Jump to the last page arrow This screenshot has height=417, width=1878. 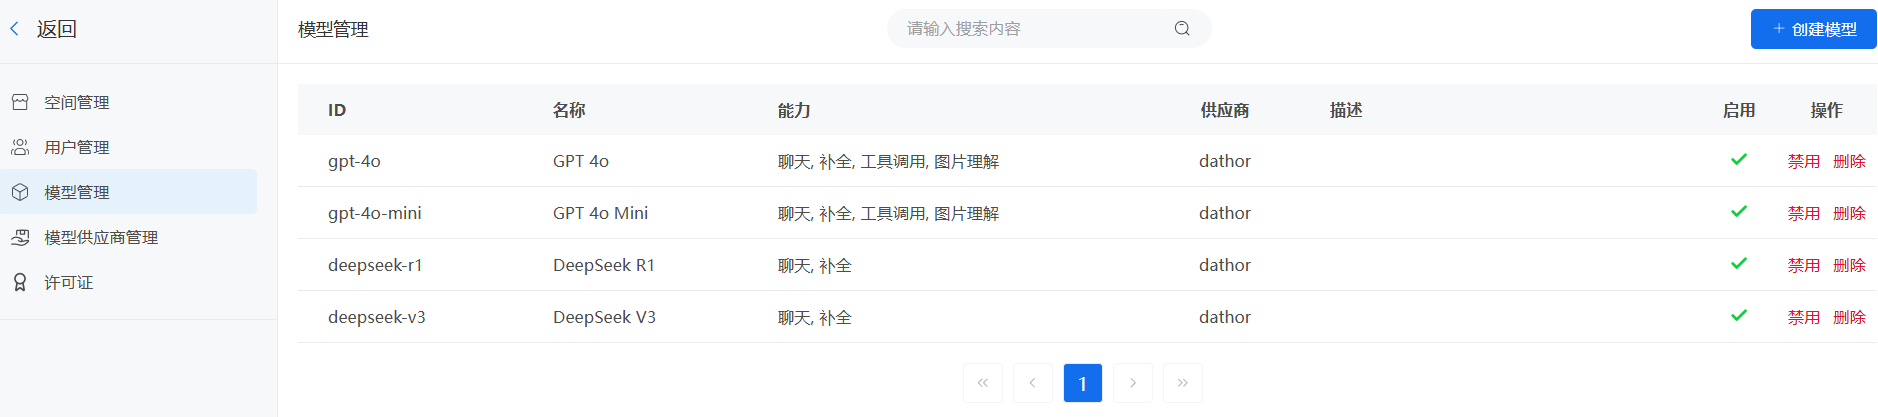(1183, 383)
